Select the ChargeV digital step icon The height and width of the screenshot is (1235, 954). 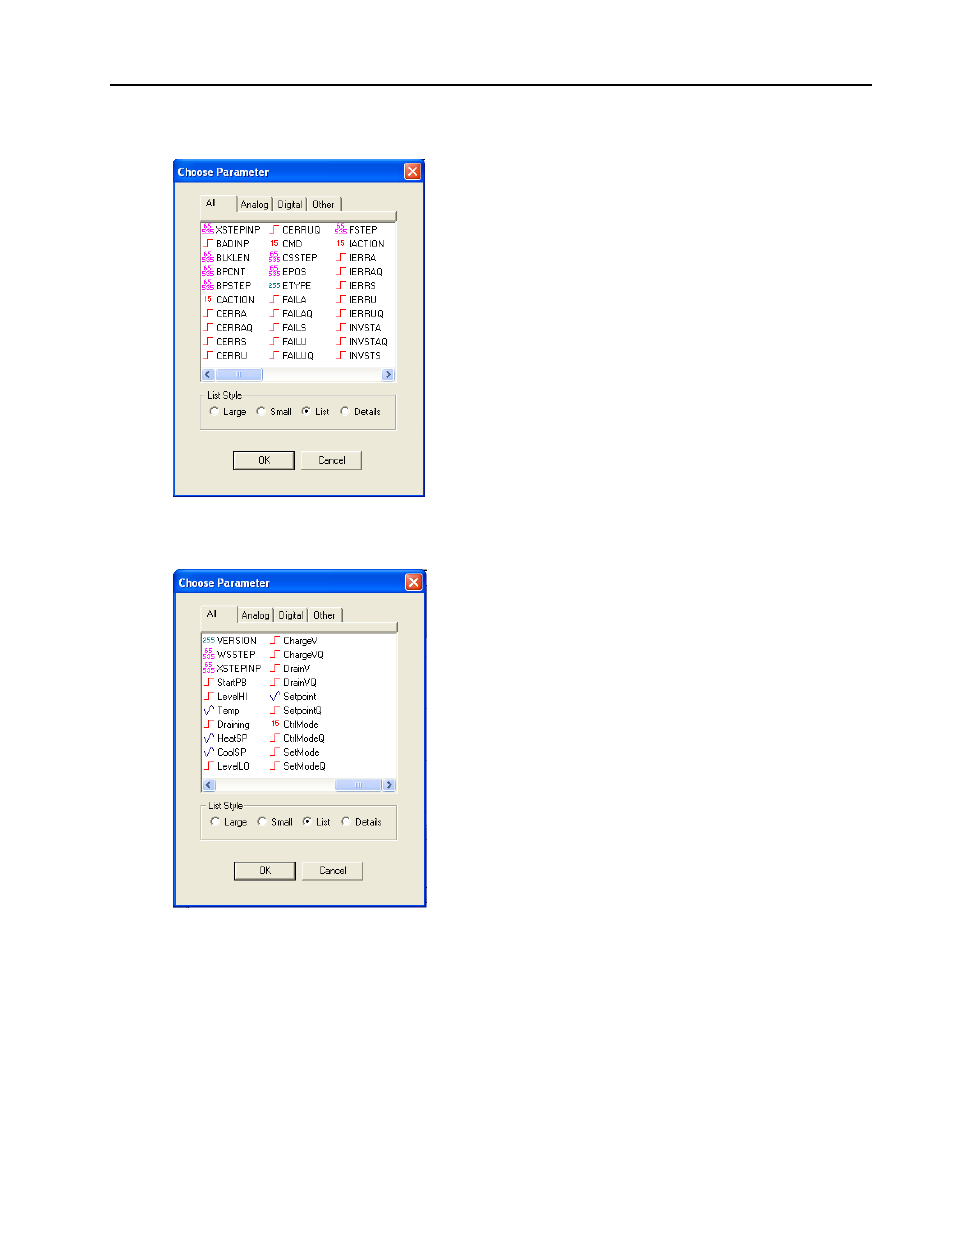click(x=275, y=640)
